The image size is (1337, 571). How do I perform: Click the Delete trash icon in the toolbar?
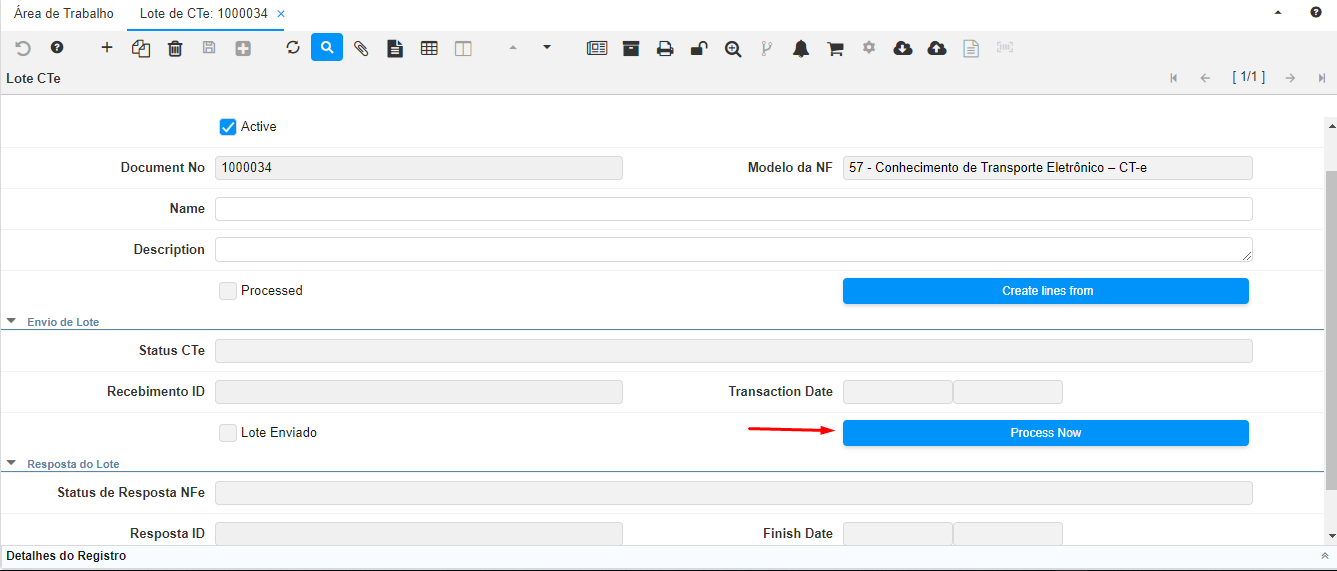(x=175, y=48)
